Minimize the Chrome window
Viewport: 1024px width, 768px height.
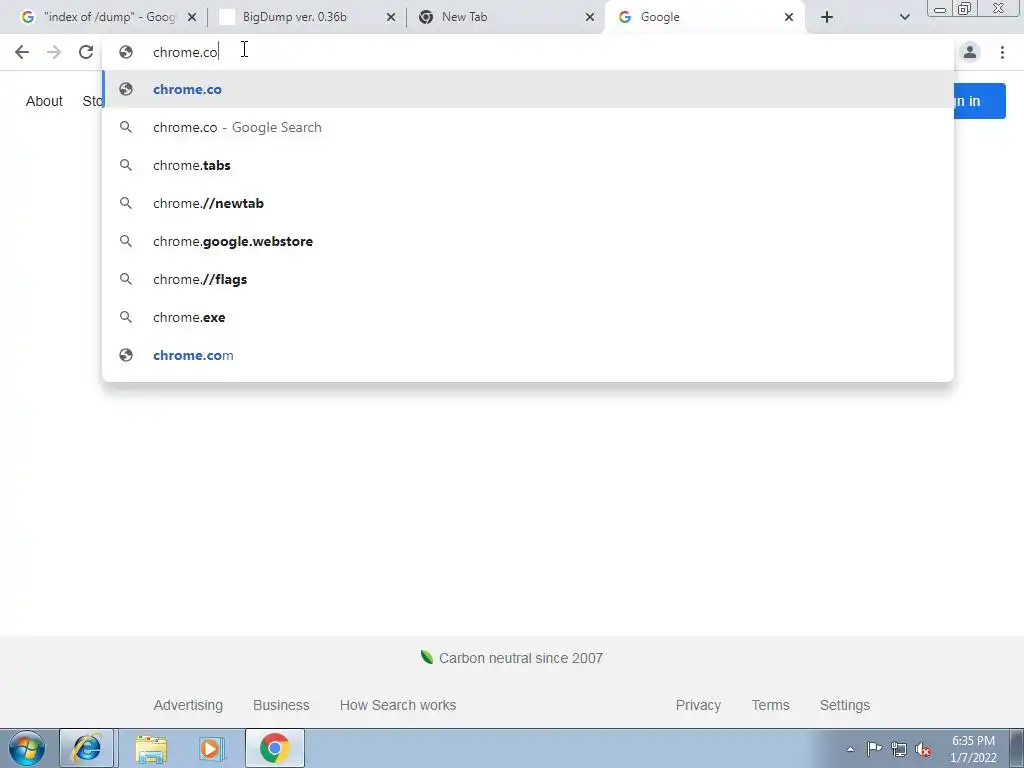940,8
